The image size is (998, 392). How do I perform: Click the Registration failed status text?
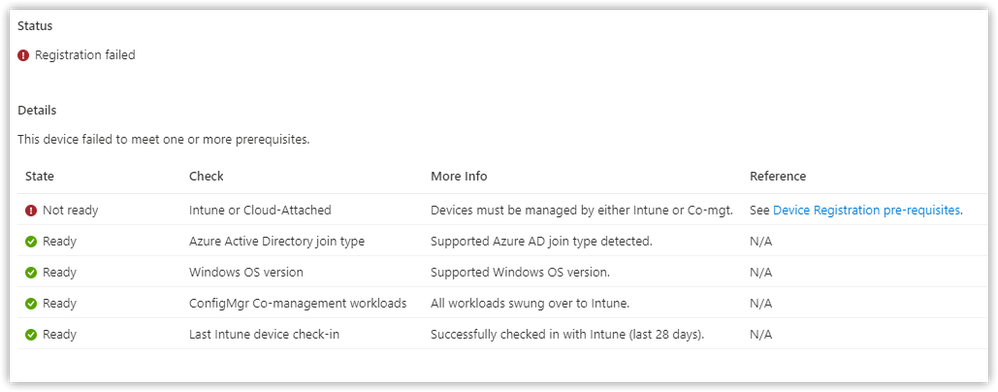[85, 55]
